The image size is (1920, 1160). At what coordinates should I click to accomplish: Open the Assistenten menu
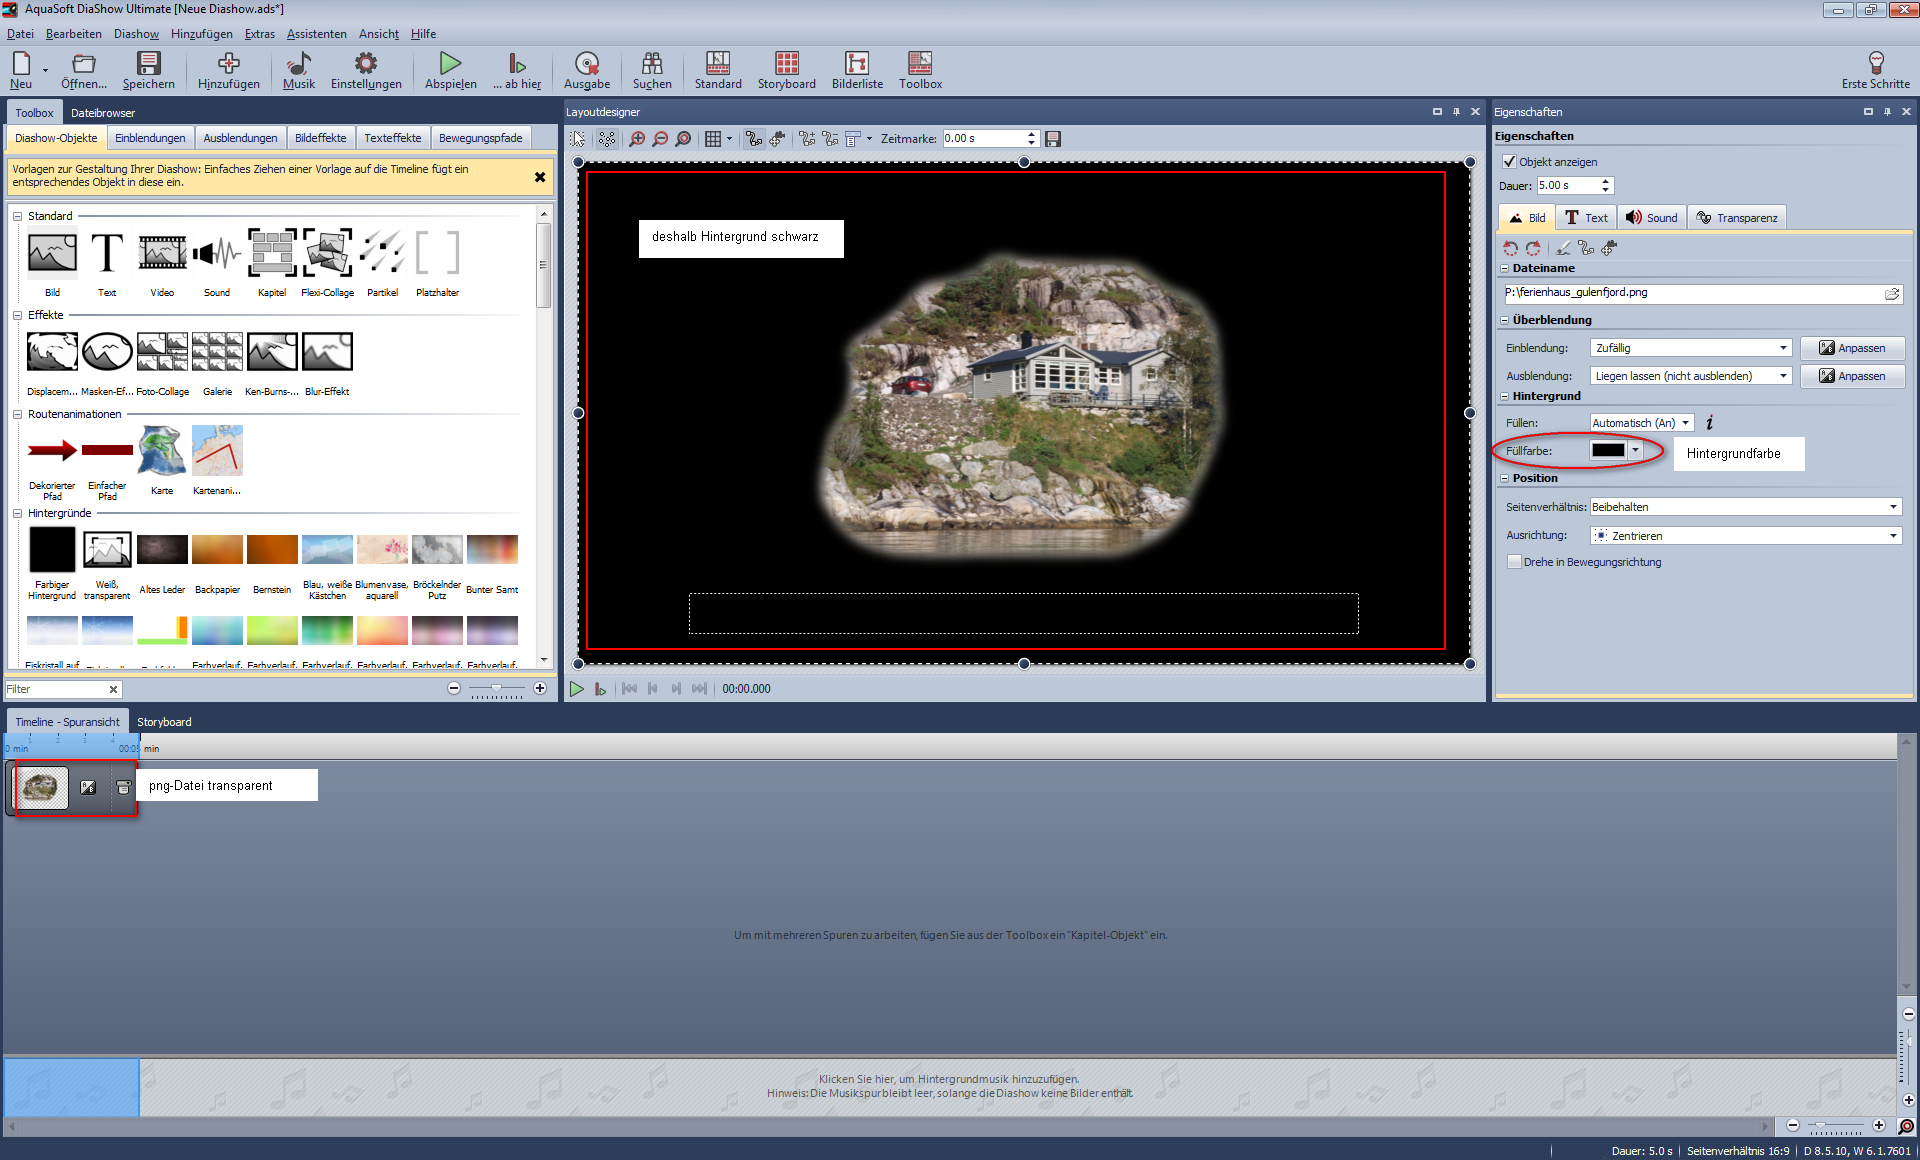coord(316,34)
